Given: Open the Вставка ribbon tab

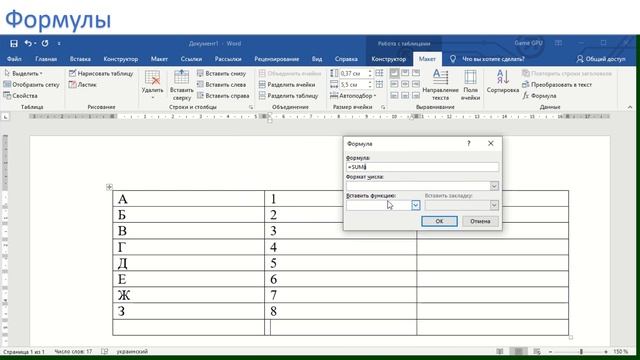Looking at the screenshot, I should [80, 59].
